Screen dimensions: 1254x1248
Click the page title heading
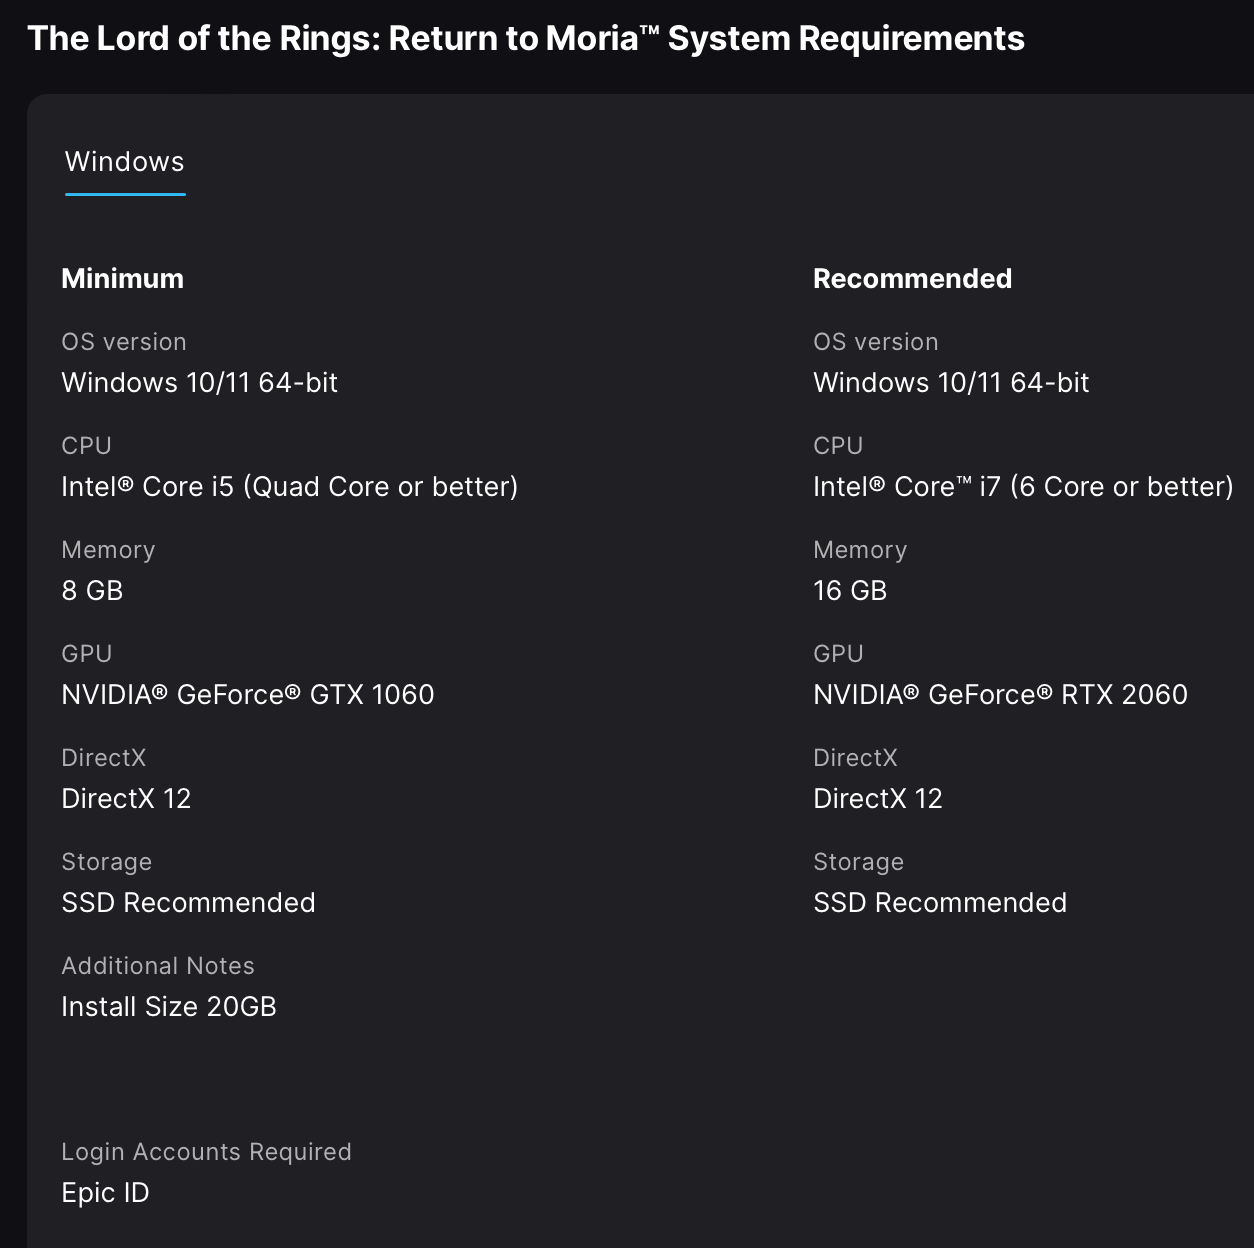click(526, 39)
